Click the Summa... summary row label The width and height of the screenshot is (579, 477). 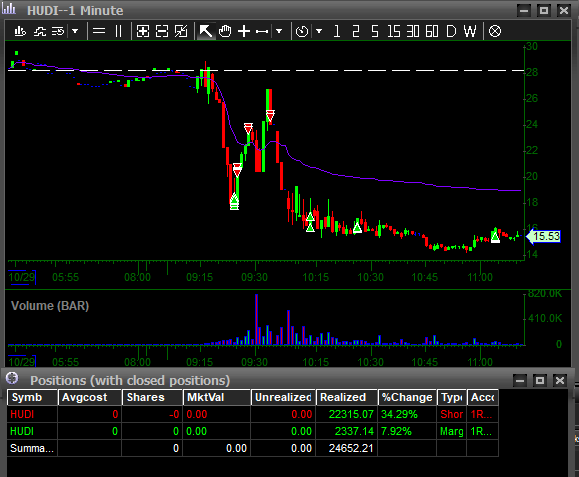coord(32,448)
